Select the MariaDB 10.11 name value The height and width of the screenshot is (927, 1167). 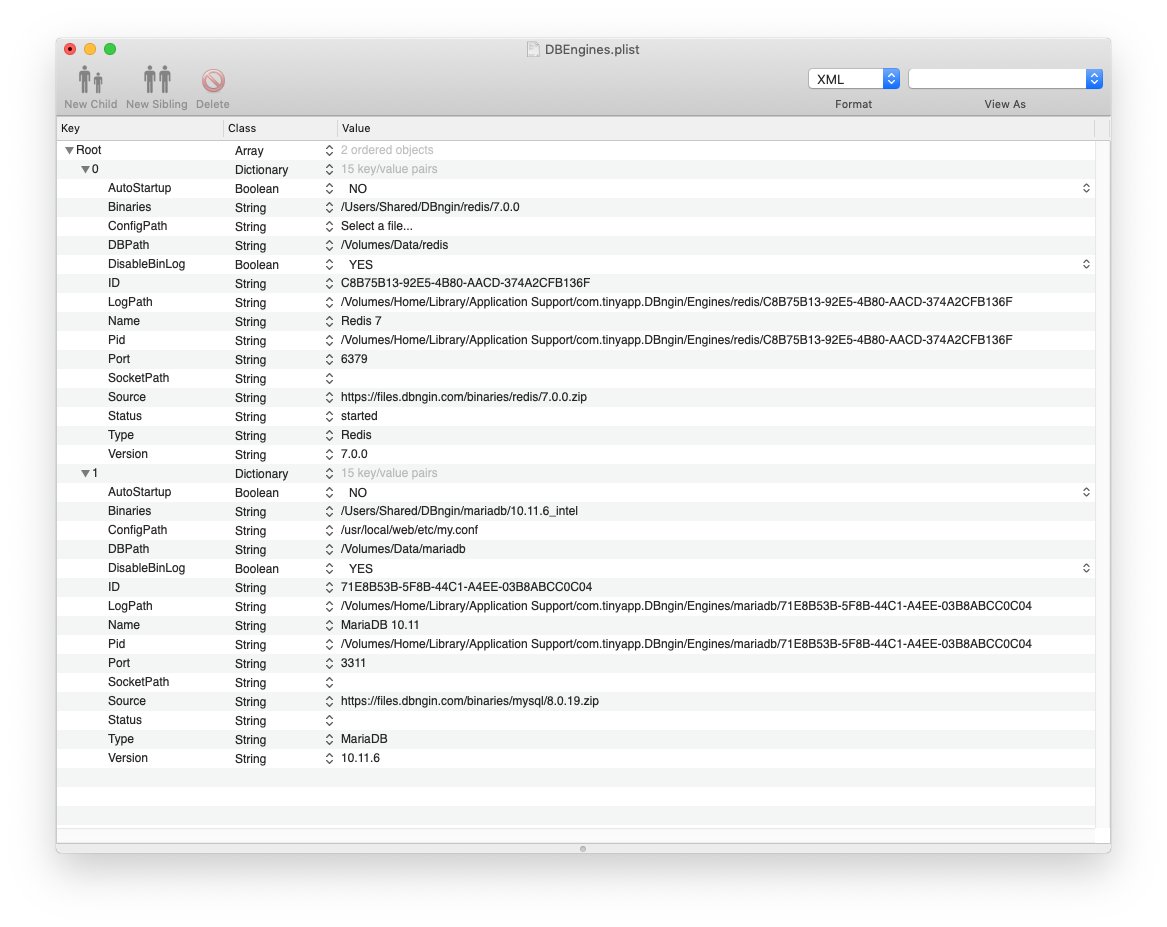(380, 625)
